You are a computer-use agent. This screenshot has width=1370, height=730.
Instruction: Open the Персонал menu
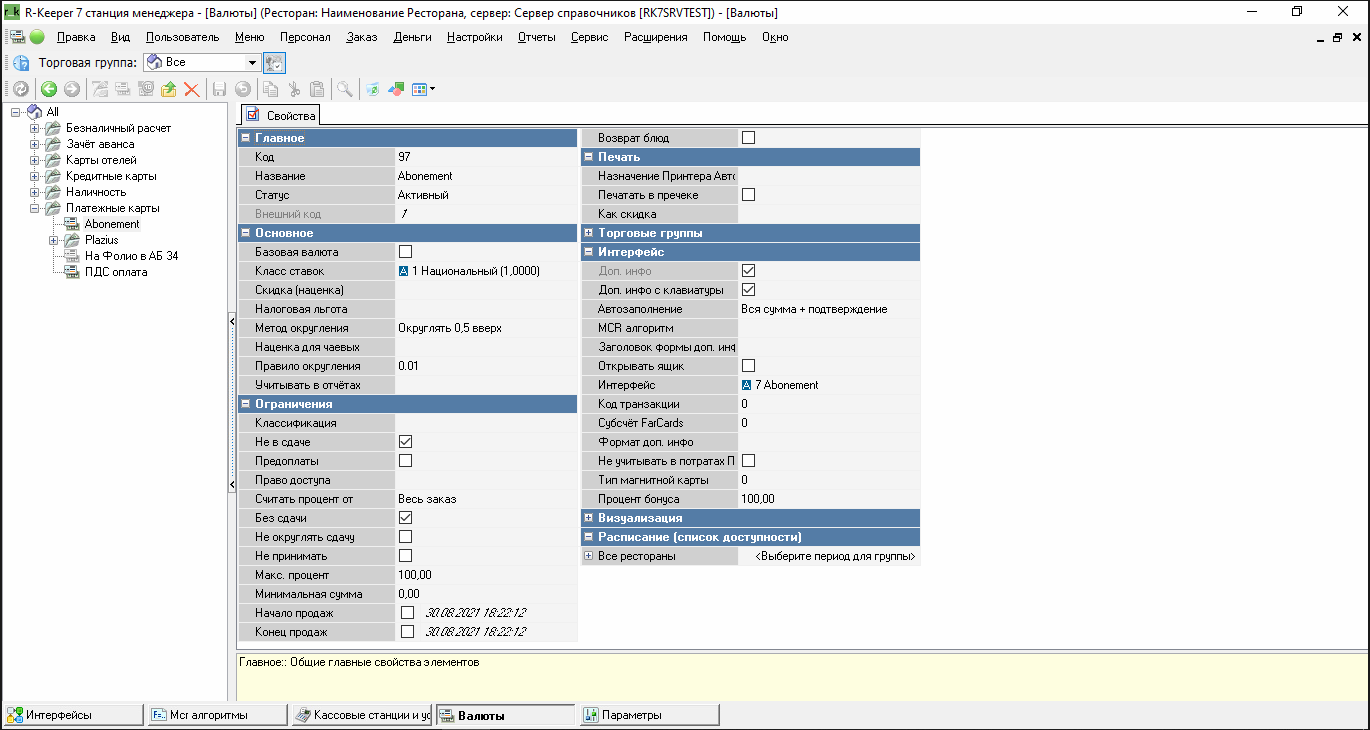click(x=305, y=37)
